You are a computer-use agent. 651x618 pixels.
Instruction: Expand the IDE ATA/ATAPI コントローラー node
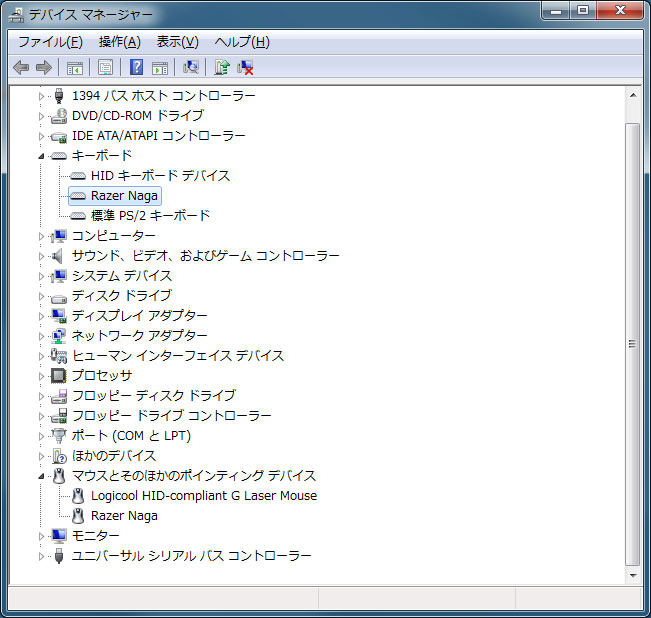41,136
